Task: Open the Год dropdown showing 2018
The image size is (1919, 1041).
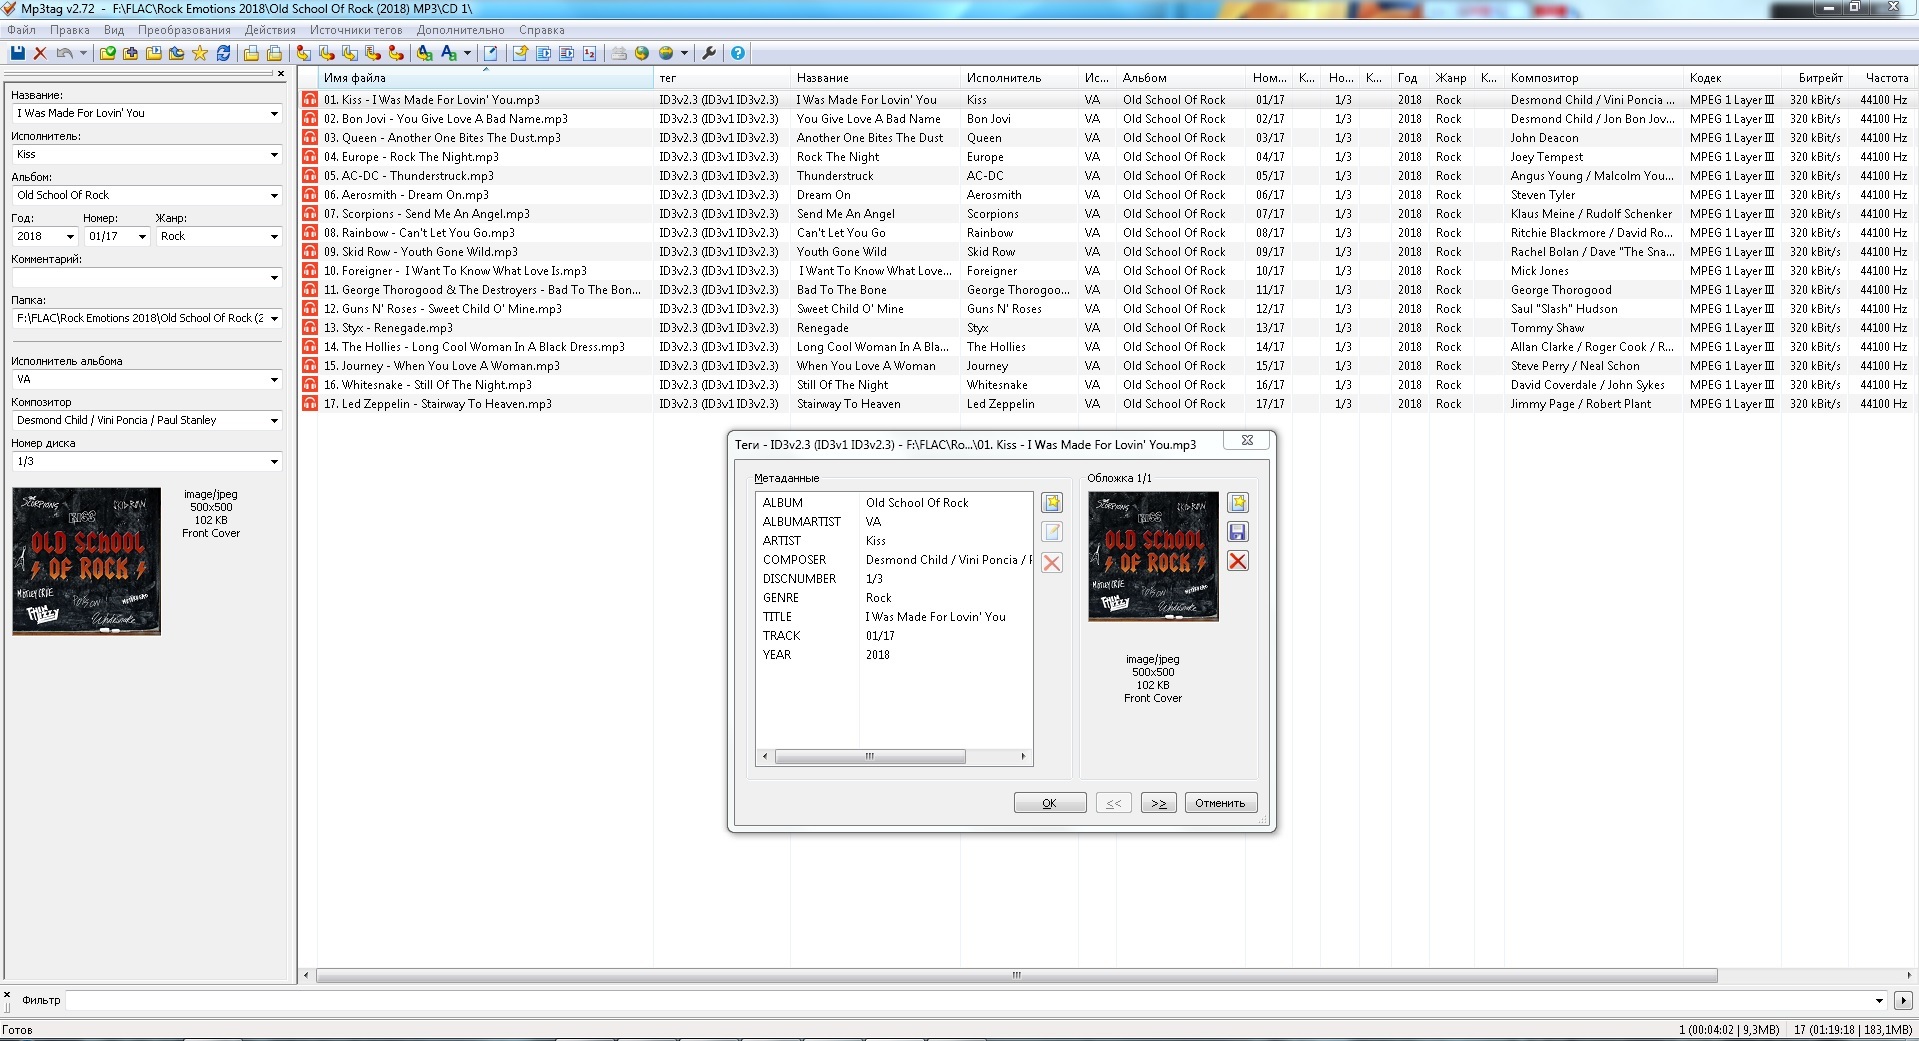Action: pos(70,237)
